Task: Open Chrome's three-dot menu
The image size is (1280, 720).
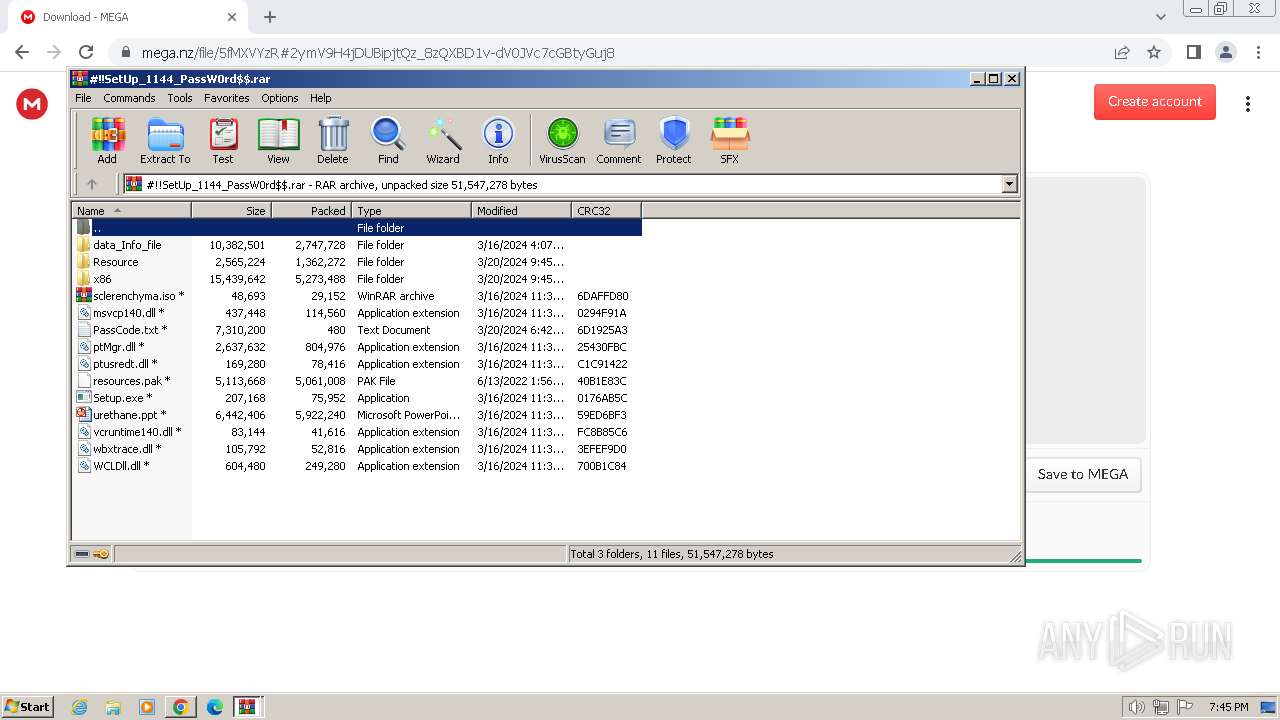Action: 1257,52
